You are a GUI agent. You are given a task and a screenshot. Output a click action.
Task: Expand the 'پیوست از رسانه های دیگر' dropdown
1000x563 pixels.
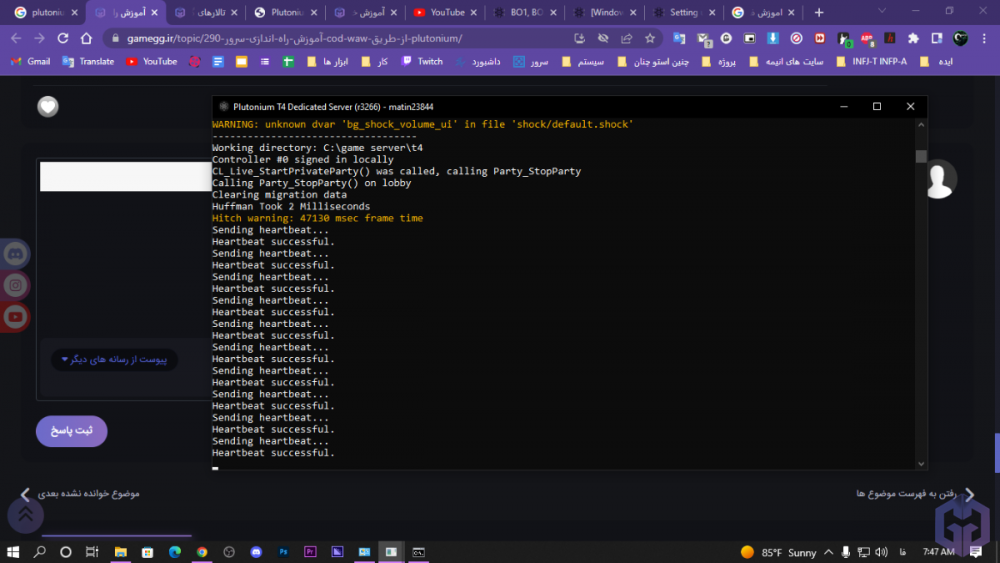click(114, 359)
